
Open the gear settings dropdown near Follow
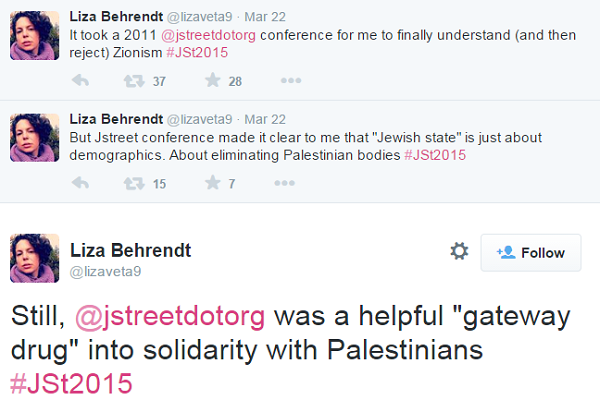pyautogui.click(x=459, y=251)
